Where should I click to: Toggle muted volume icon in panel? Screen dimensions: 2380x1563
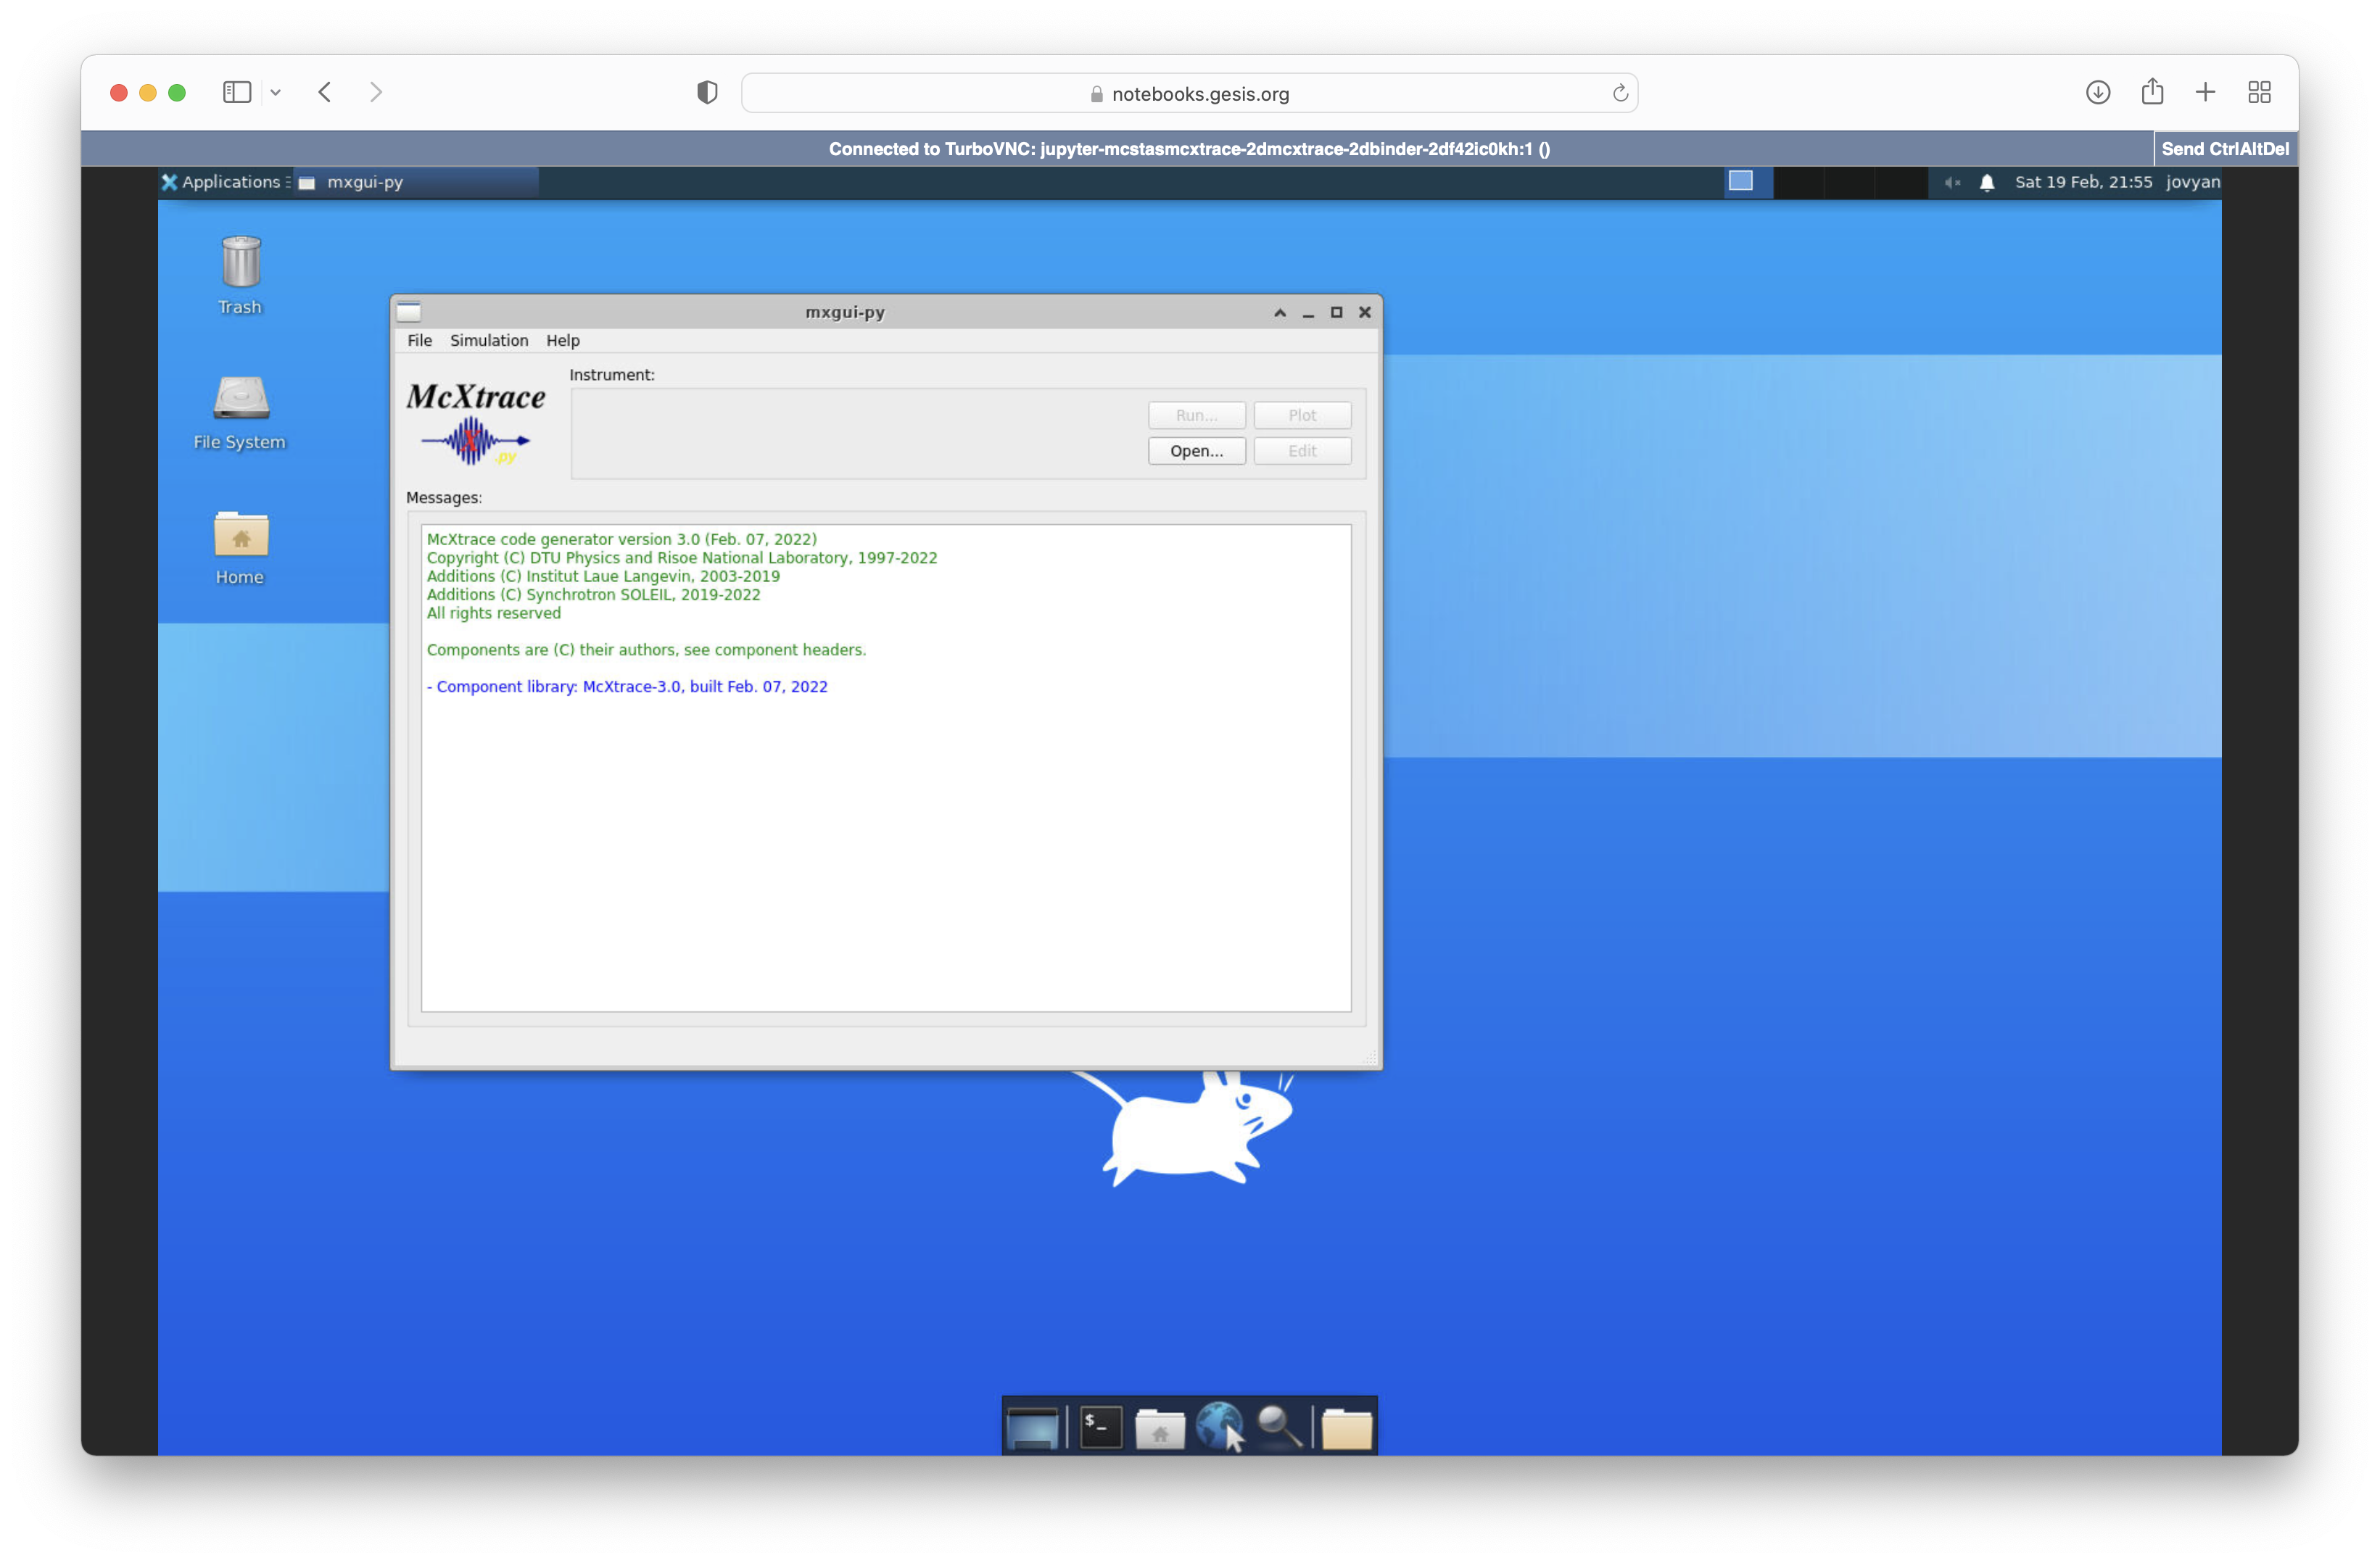(x=1951, y=182)
